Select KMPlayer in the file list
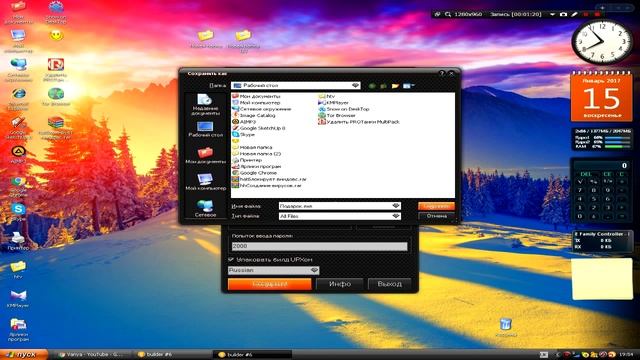Viewport: 640px width, 360px height. [334, 102]
